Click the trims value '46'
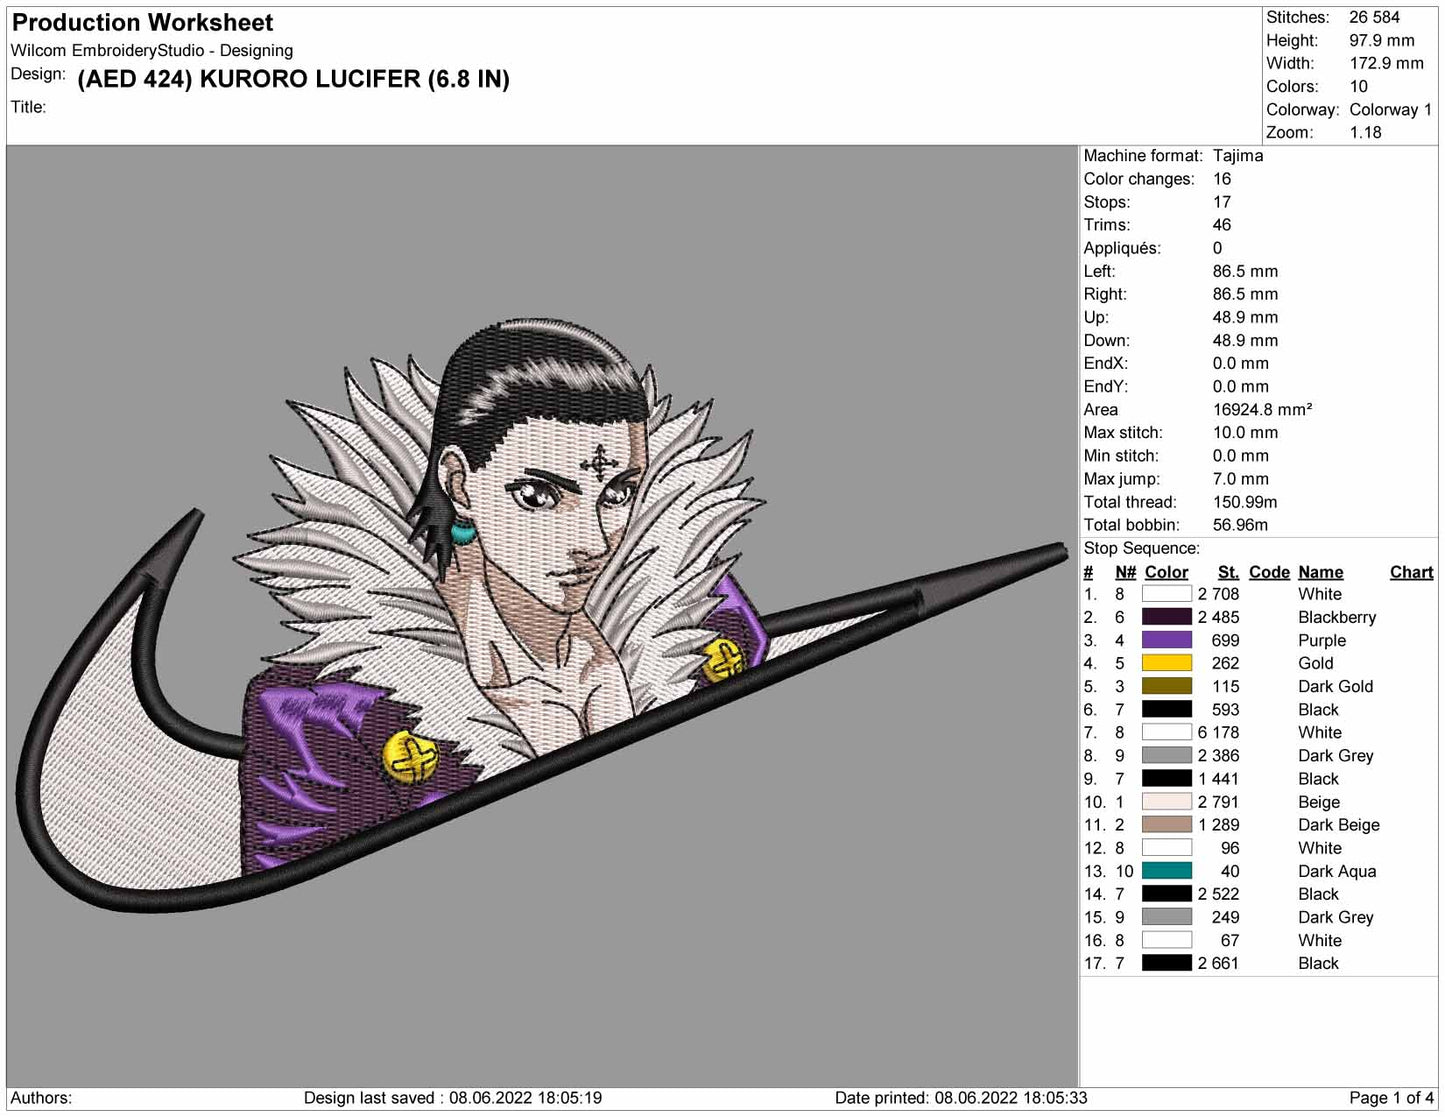This screenshot has width=1445, height=1117. [x=1222, y=225]
